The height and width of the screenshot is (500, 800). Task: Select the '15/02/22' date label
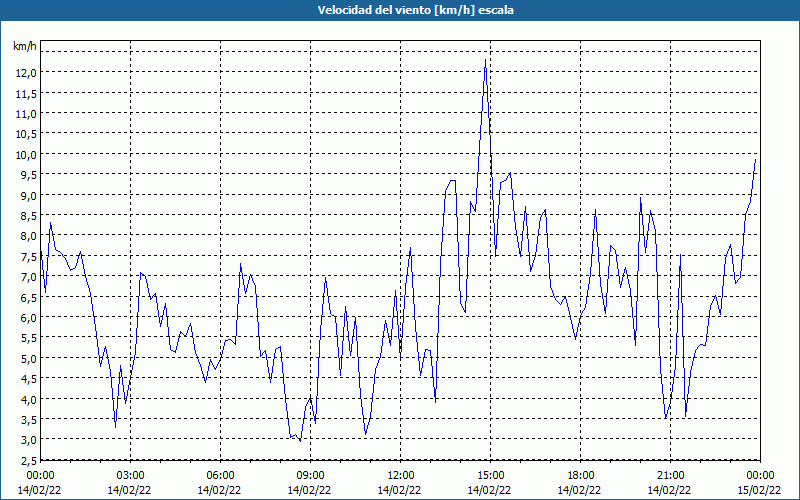759,490
